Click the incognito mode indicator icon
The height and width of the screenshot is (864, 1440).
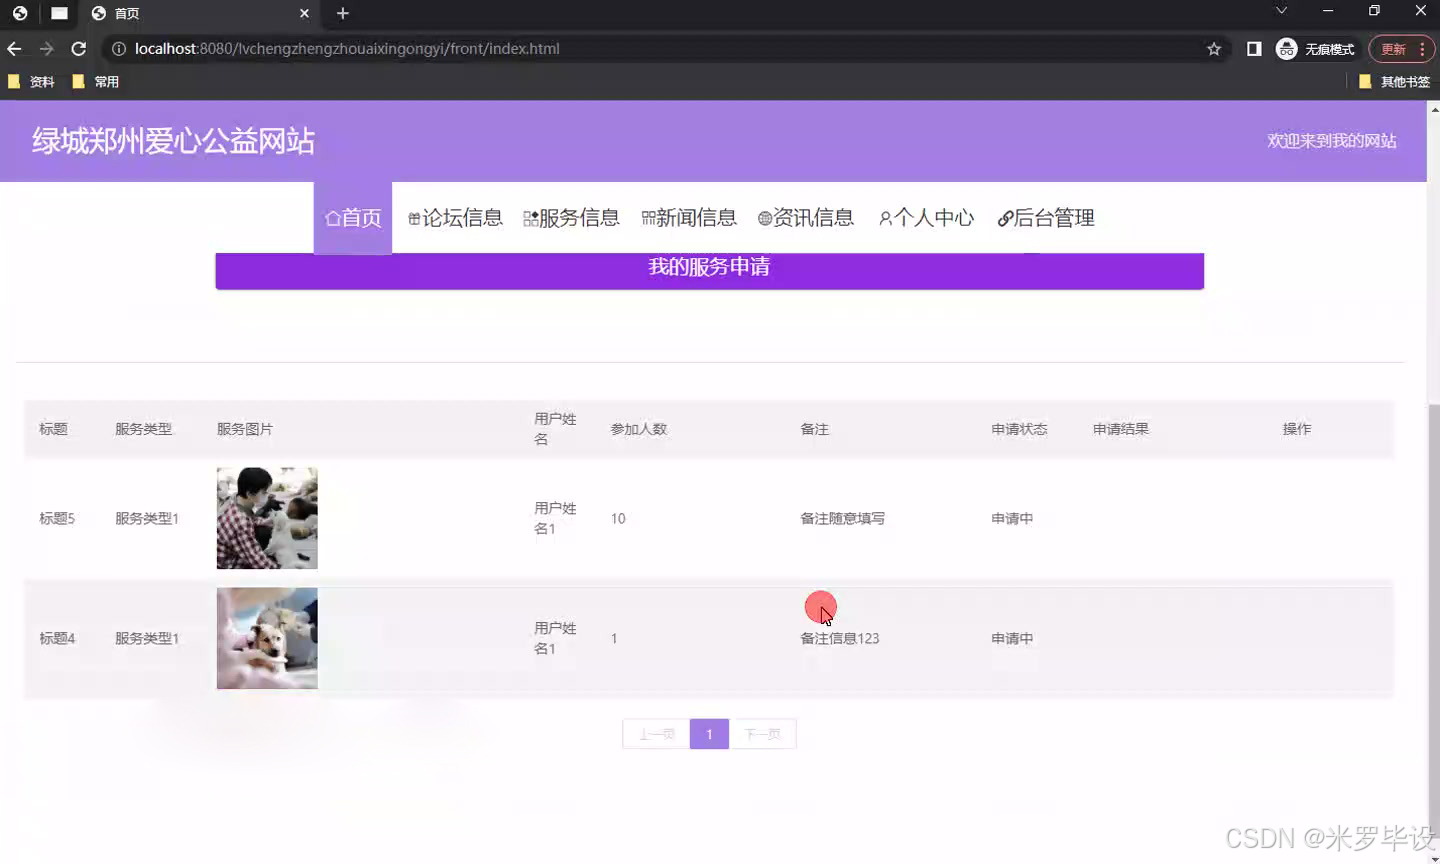1286,48
